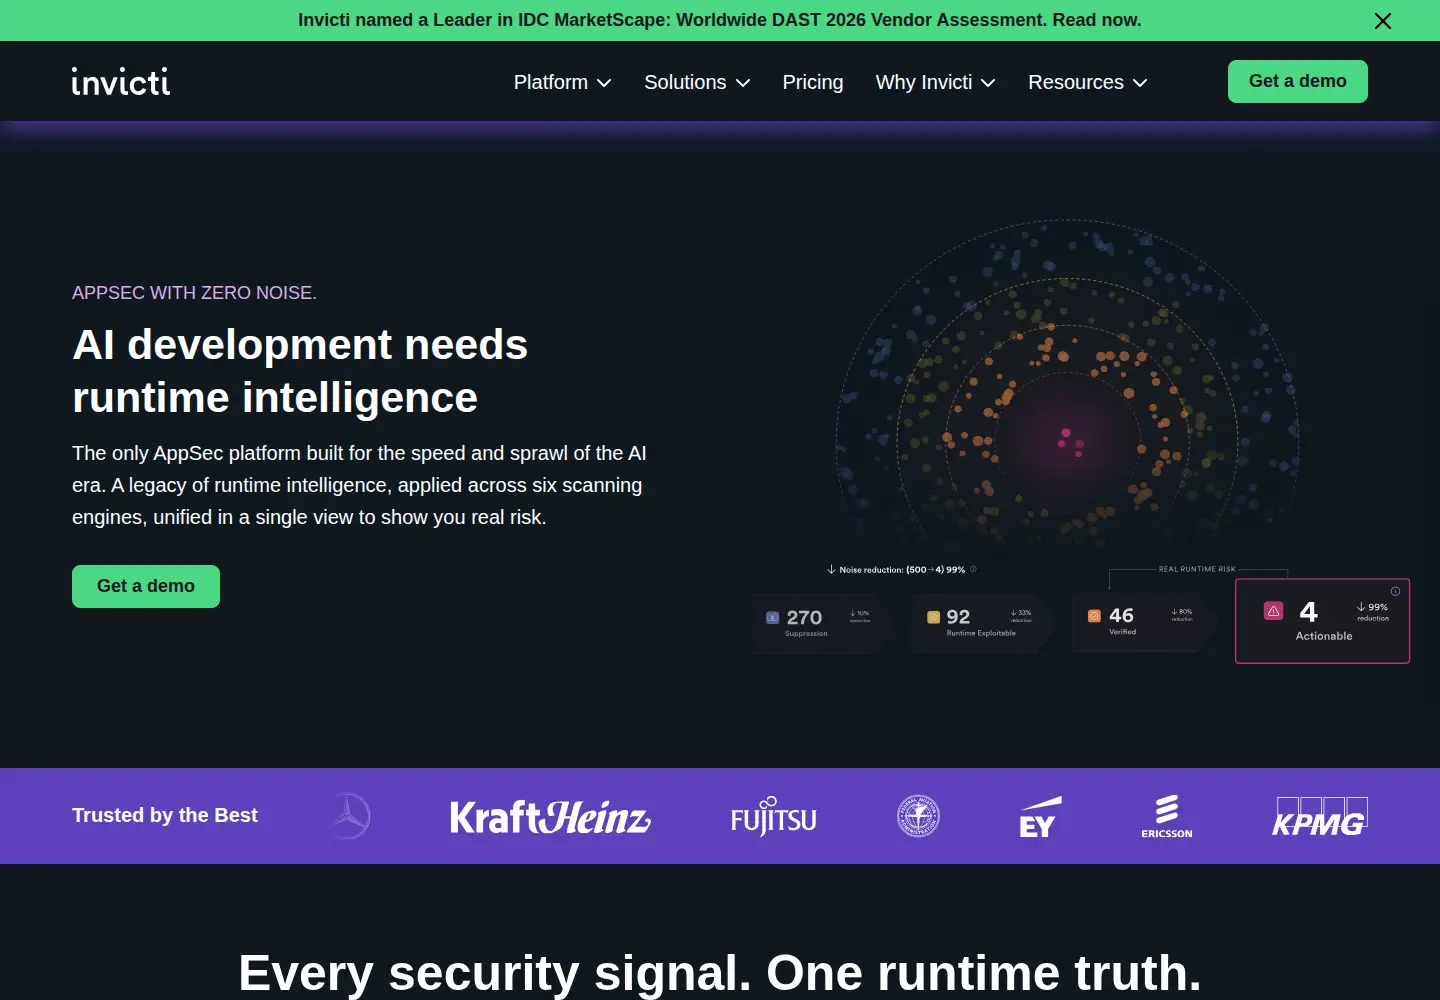Viewport: 1440px width, 1000px height.
Task: Dismiss the green announcement banner
Action: coord(1383,21)
